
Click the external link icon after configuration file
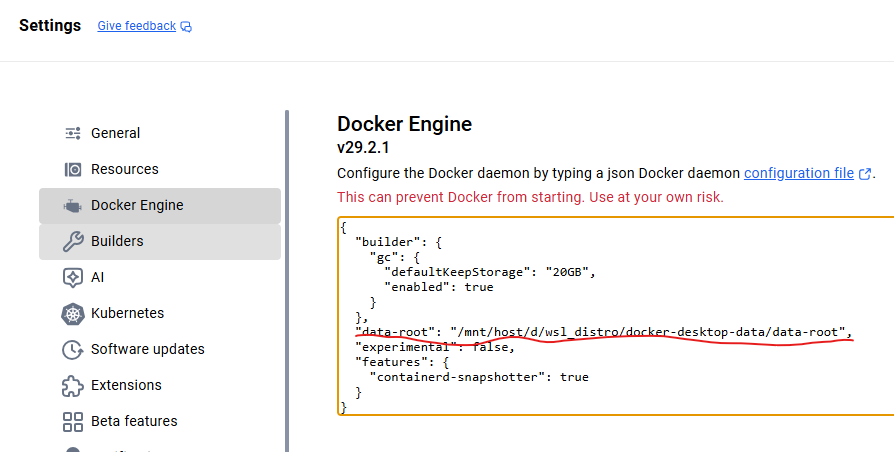(865, 174)
